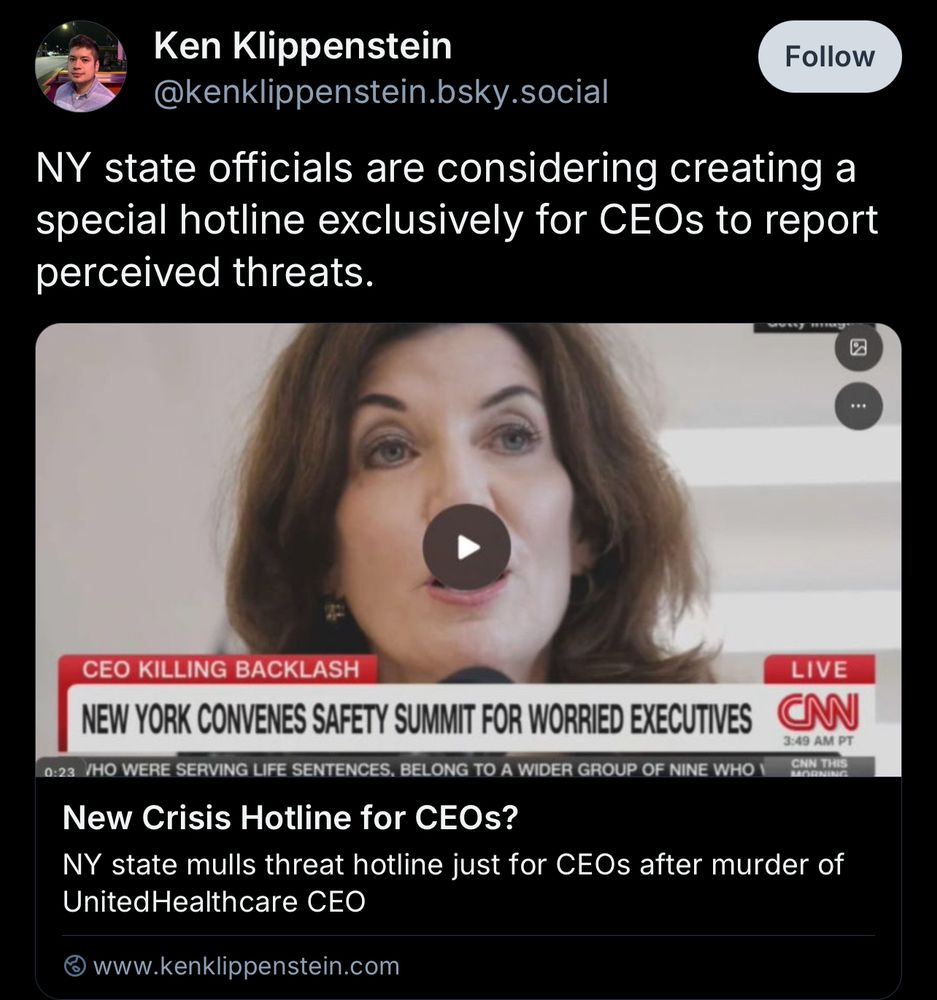
Task: Open the headline New Crisis Hotline for CEOs?
Action: click(x=249, y=816)
